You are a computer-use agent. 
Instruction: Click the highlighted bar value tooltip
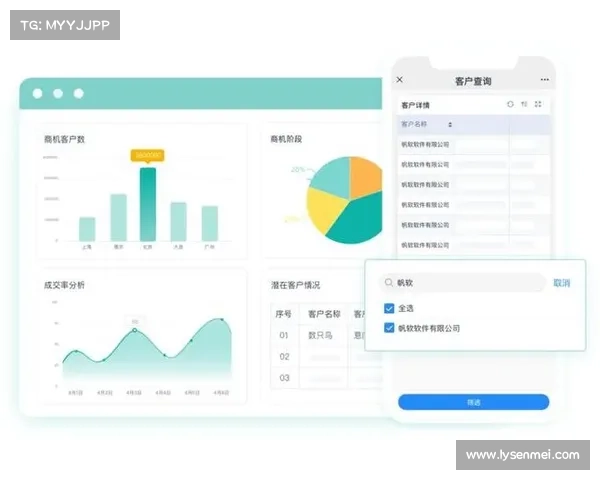tap(147, 156)
